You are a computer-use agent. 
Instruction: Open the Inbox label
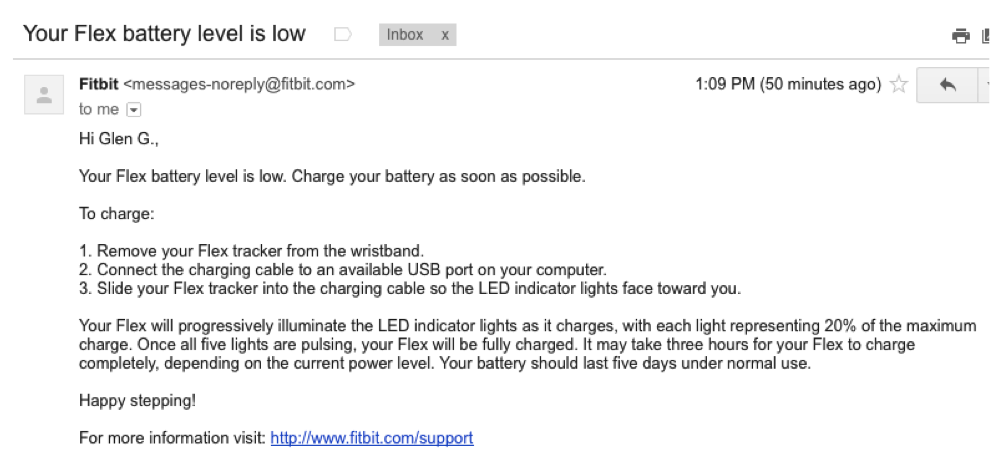pos(405,35)
